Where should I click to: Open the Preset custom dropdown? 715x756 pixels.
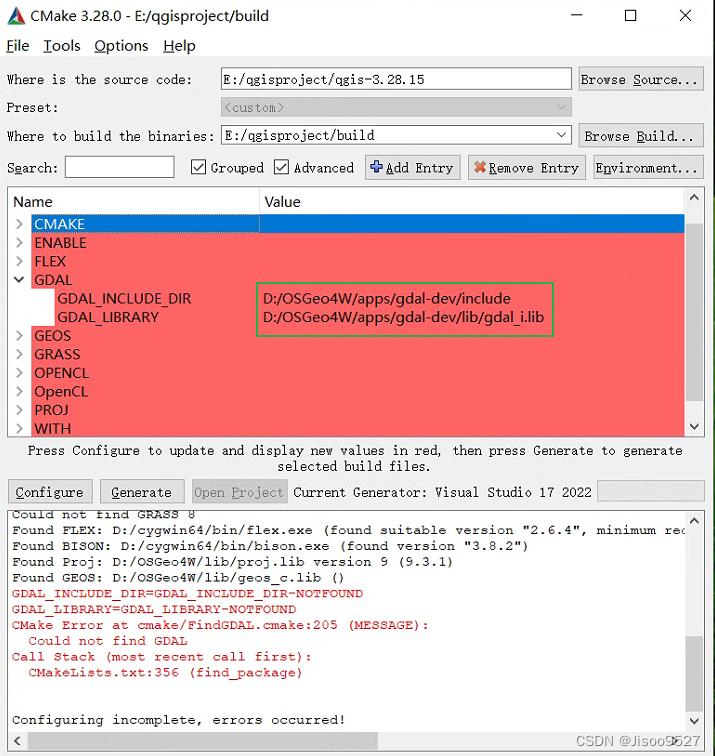point(561,107)
